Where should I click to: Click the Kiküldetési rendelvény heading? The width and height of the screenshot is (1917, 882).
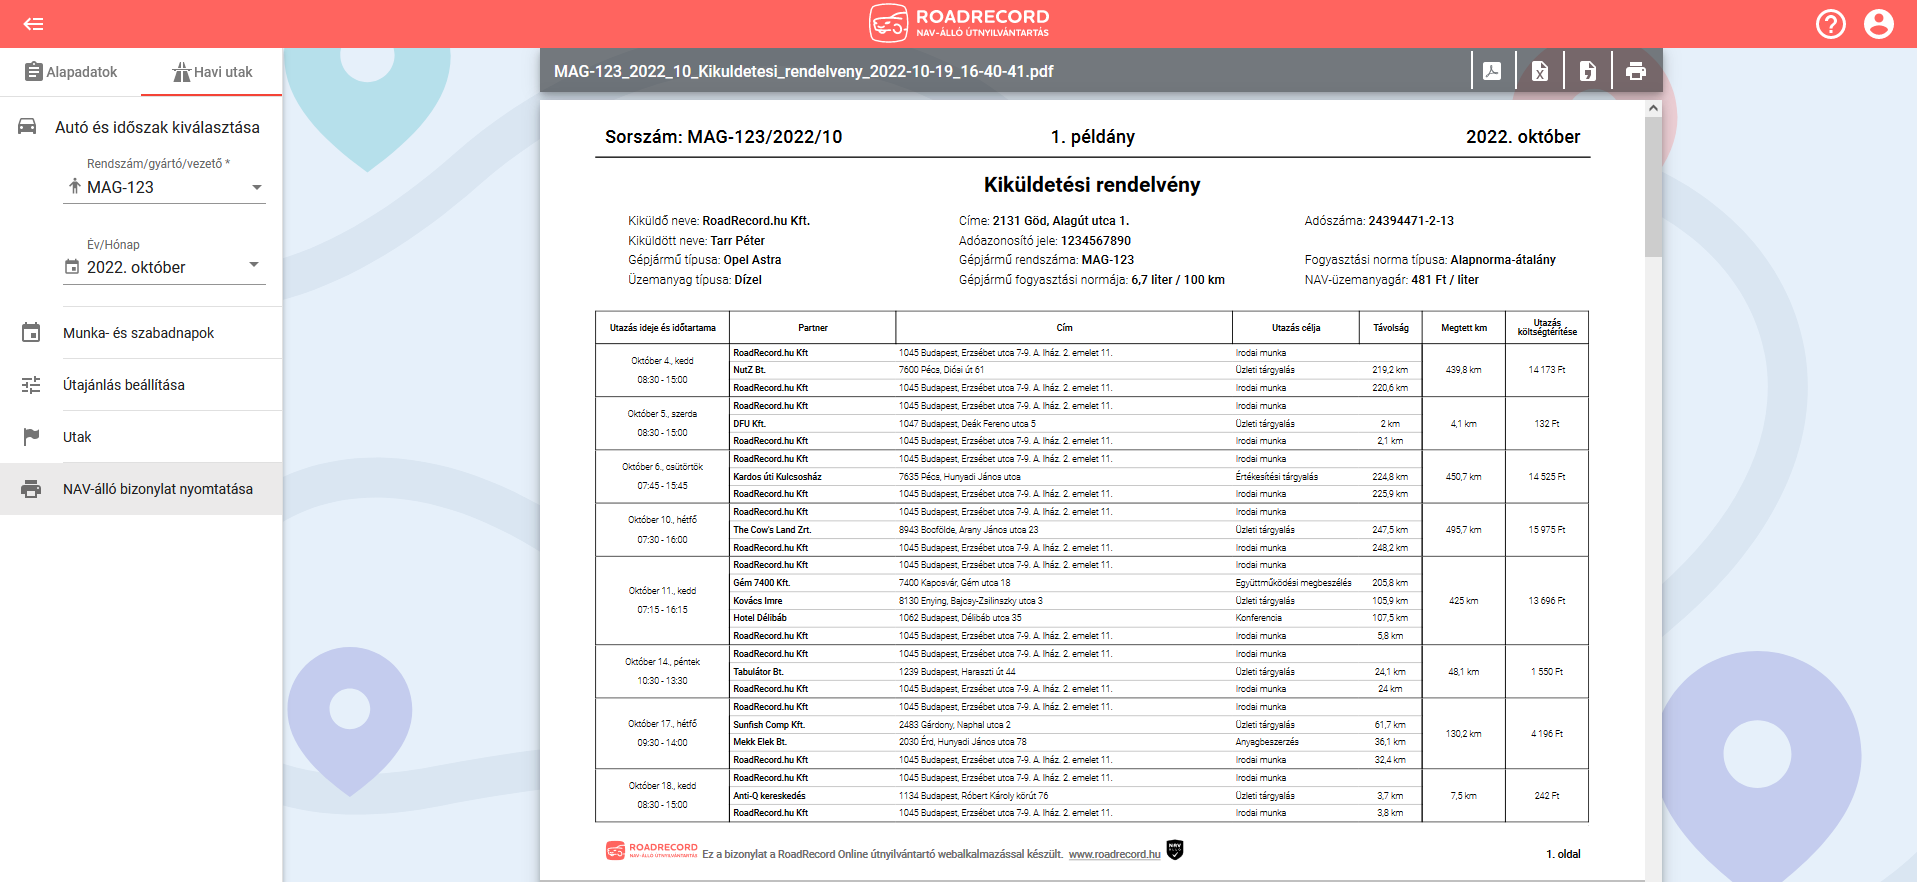click(x=1091, y=184)
